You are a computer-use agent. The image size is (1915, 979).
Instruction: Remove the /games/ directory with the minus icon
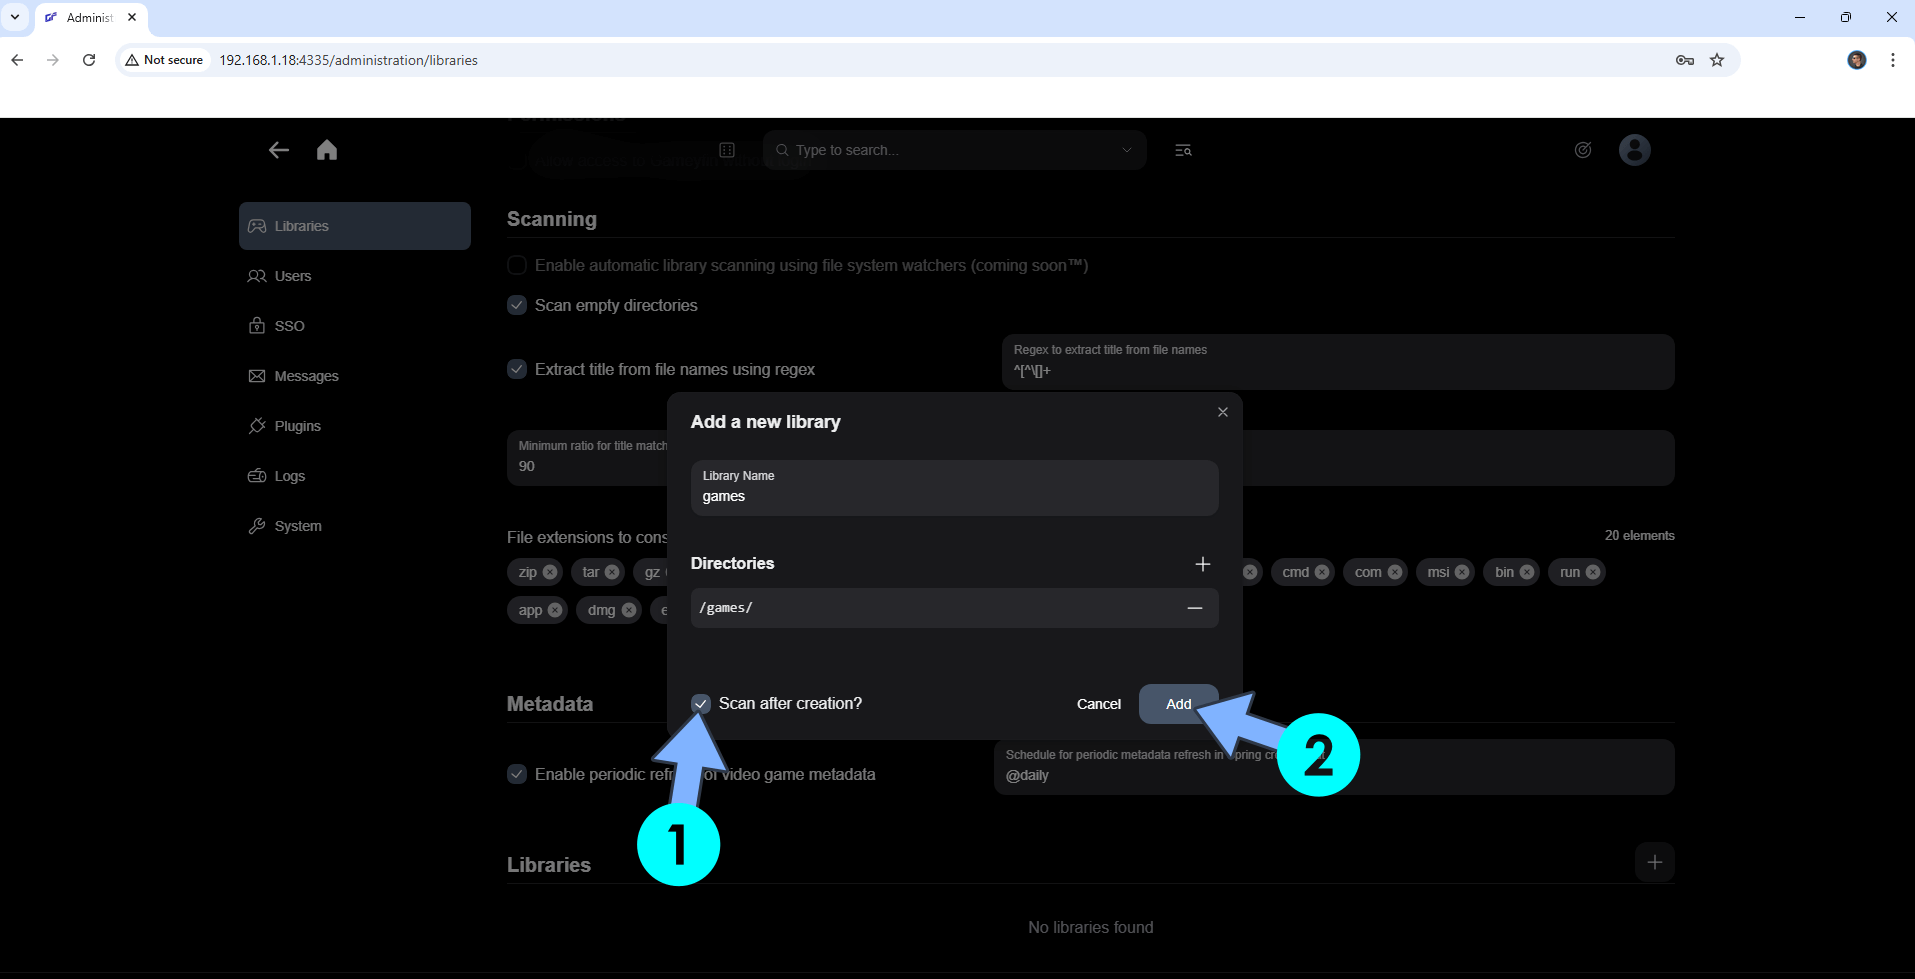click(x=1194, y=608)
